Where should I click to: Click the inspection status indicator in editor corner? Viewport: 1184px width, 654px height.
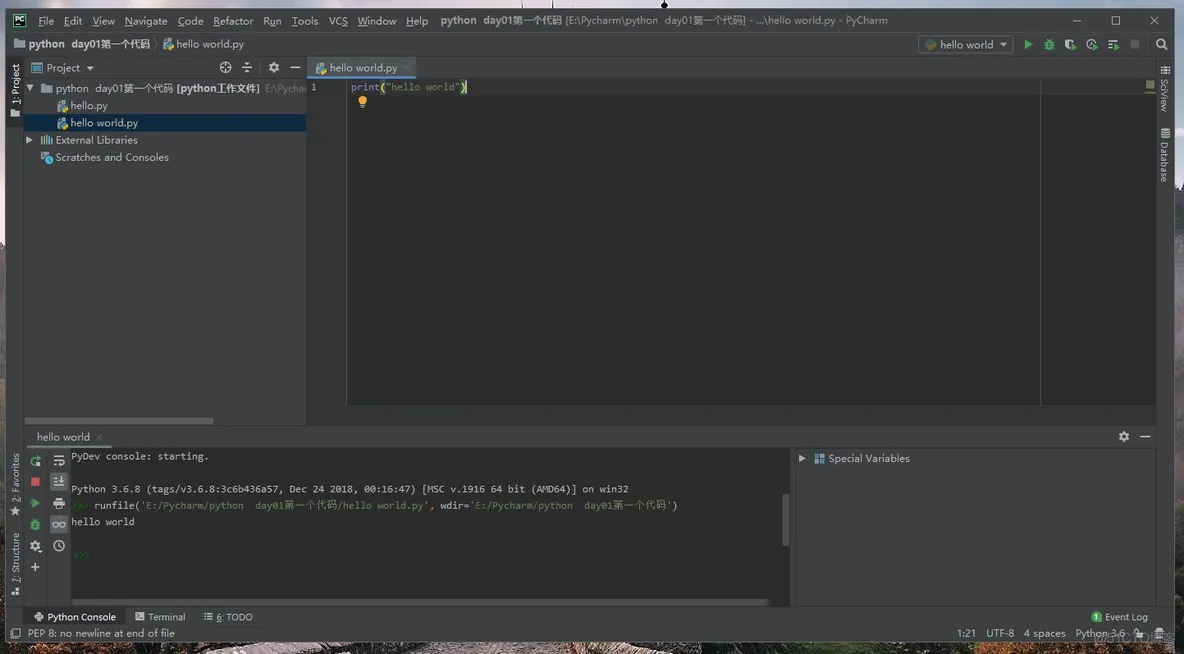click(1149, 85)
